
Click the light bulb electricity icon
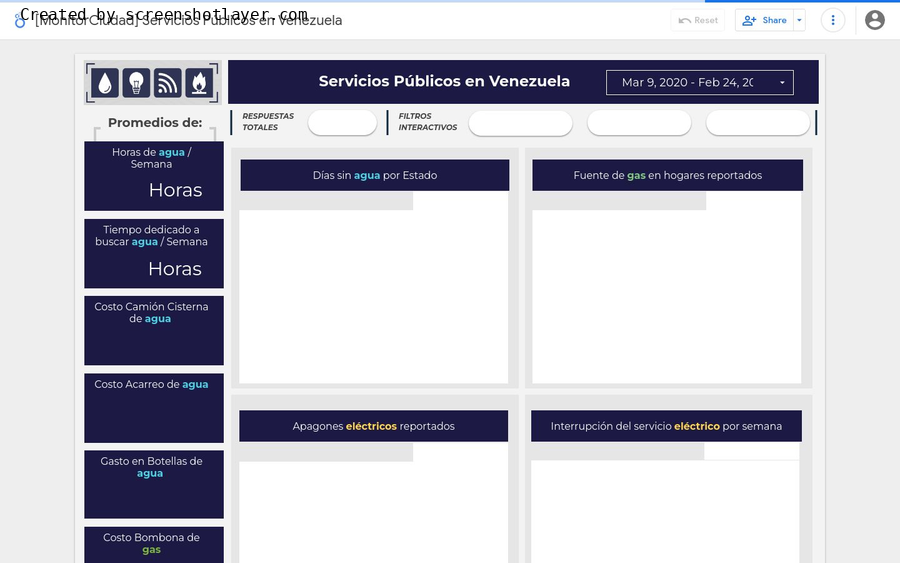tap(136, 83)
